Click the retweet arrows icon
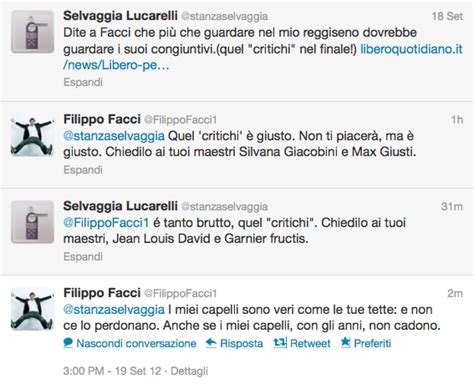The height and width of the screenshot is (389, 474). click(280, 343)
